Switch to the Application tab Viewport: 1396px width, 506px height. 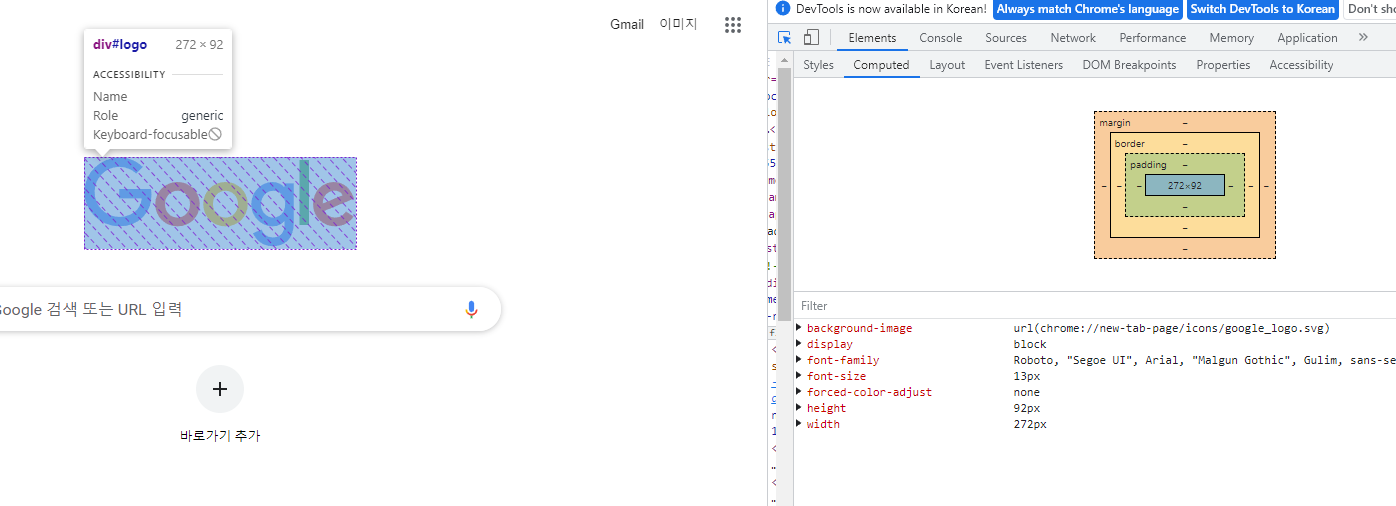coord(1307,38)
